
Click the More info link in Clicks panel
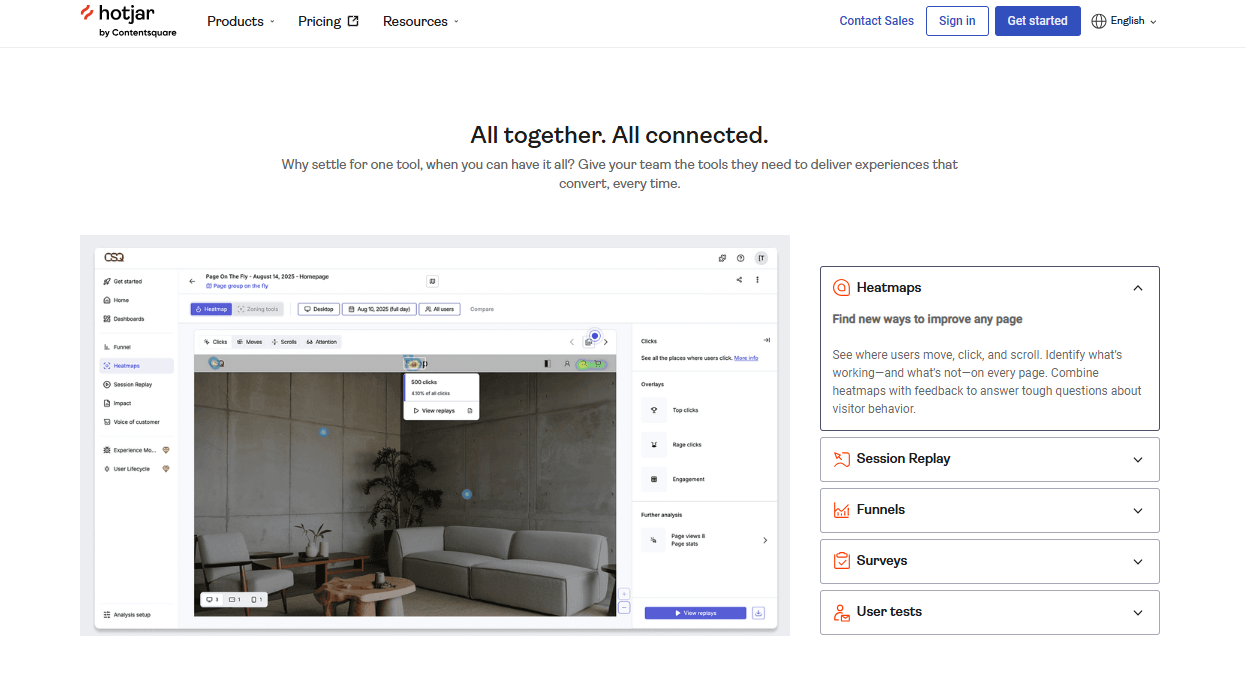coord(746,358)
